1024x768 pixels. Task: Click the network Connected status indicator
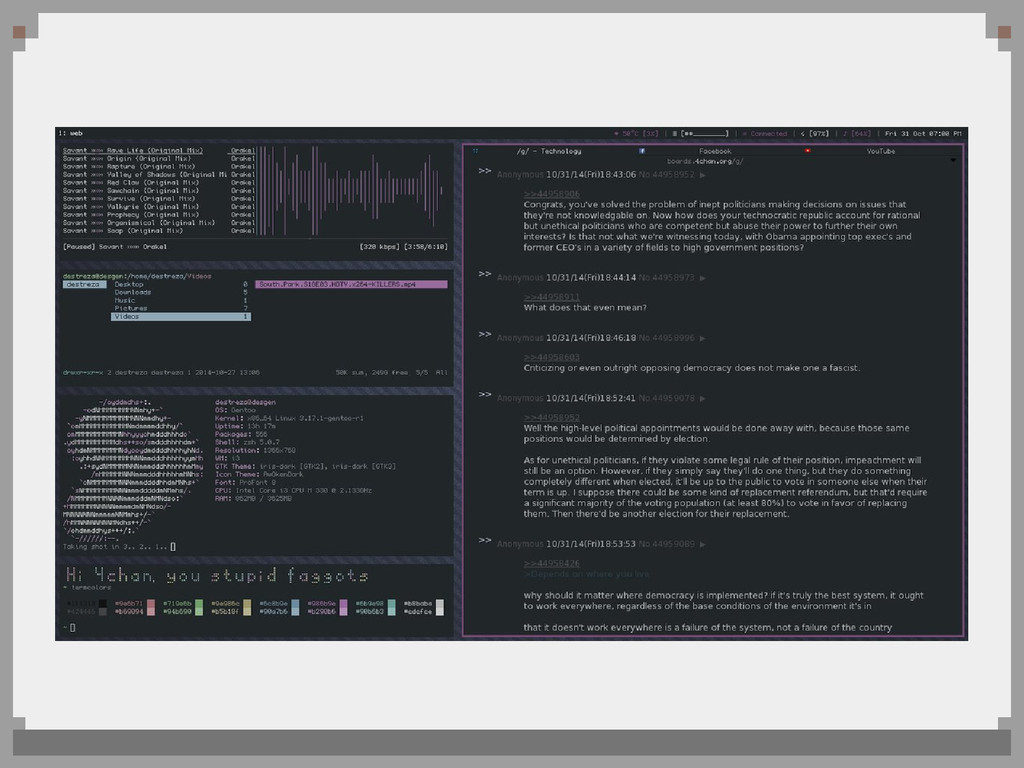(x=765, y=133)
